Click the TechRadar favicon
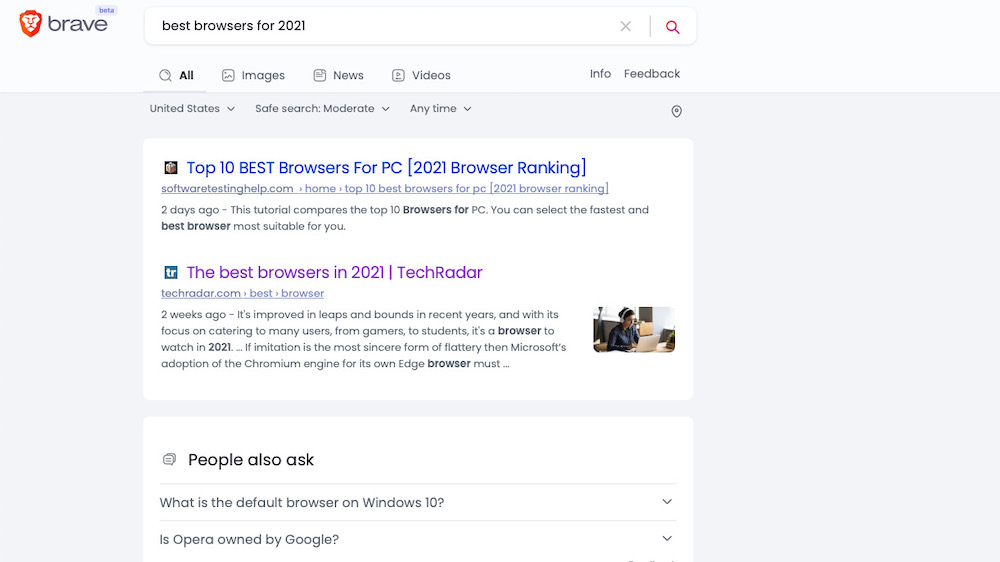Screen dimensions: 1000x562 [171, 272]
